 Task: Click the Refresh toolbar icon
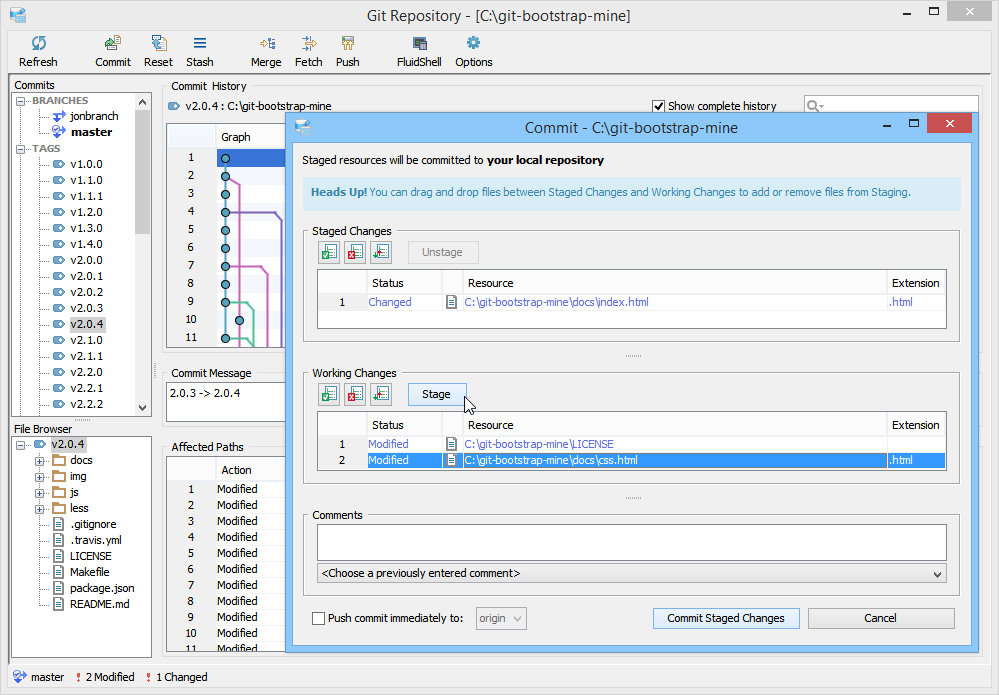tap(38, 43)
